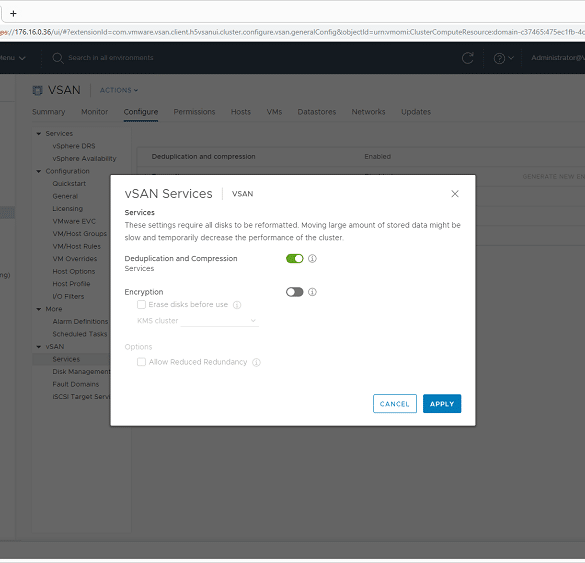Select Scheduled Tasks in sidebar
This screenshot has height=563, width=585.
coord(80,334)
